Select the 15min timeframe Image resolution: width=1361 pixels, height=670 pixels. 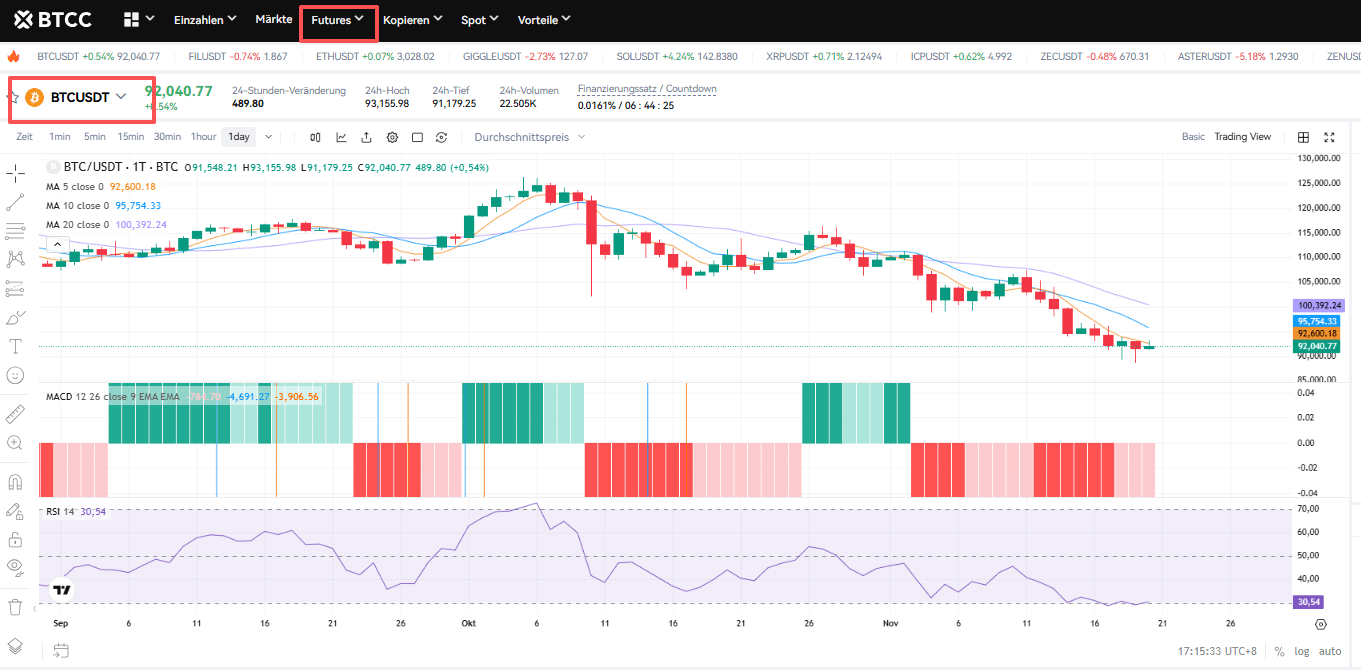pos(130,137)
